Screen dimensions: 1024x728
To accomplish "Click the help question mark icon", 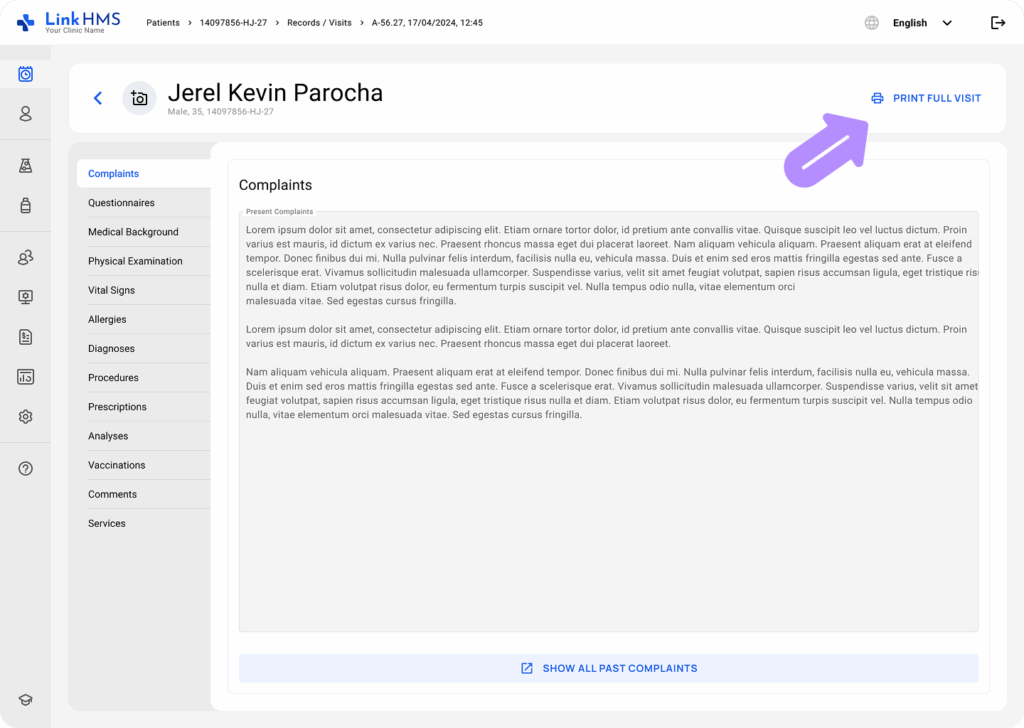I will 26,468.
